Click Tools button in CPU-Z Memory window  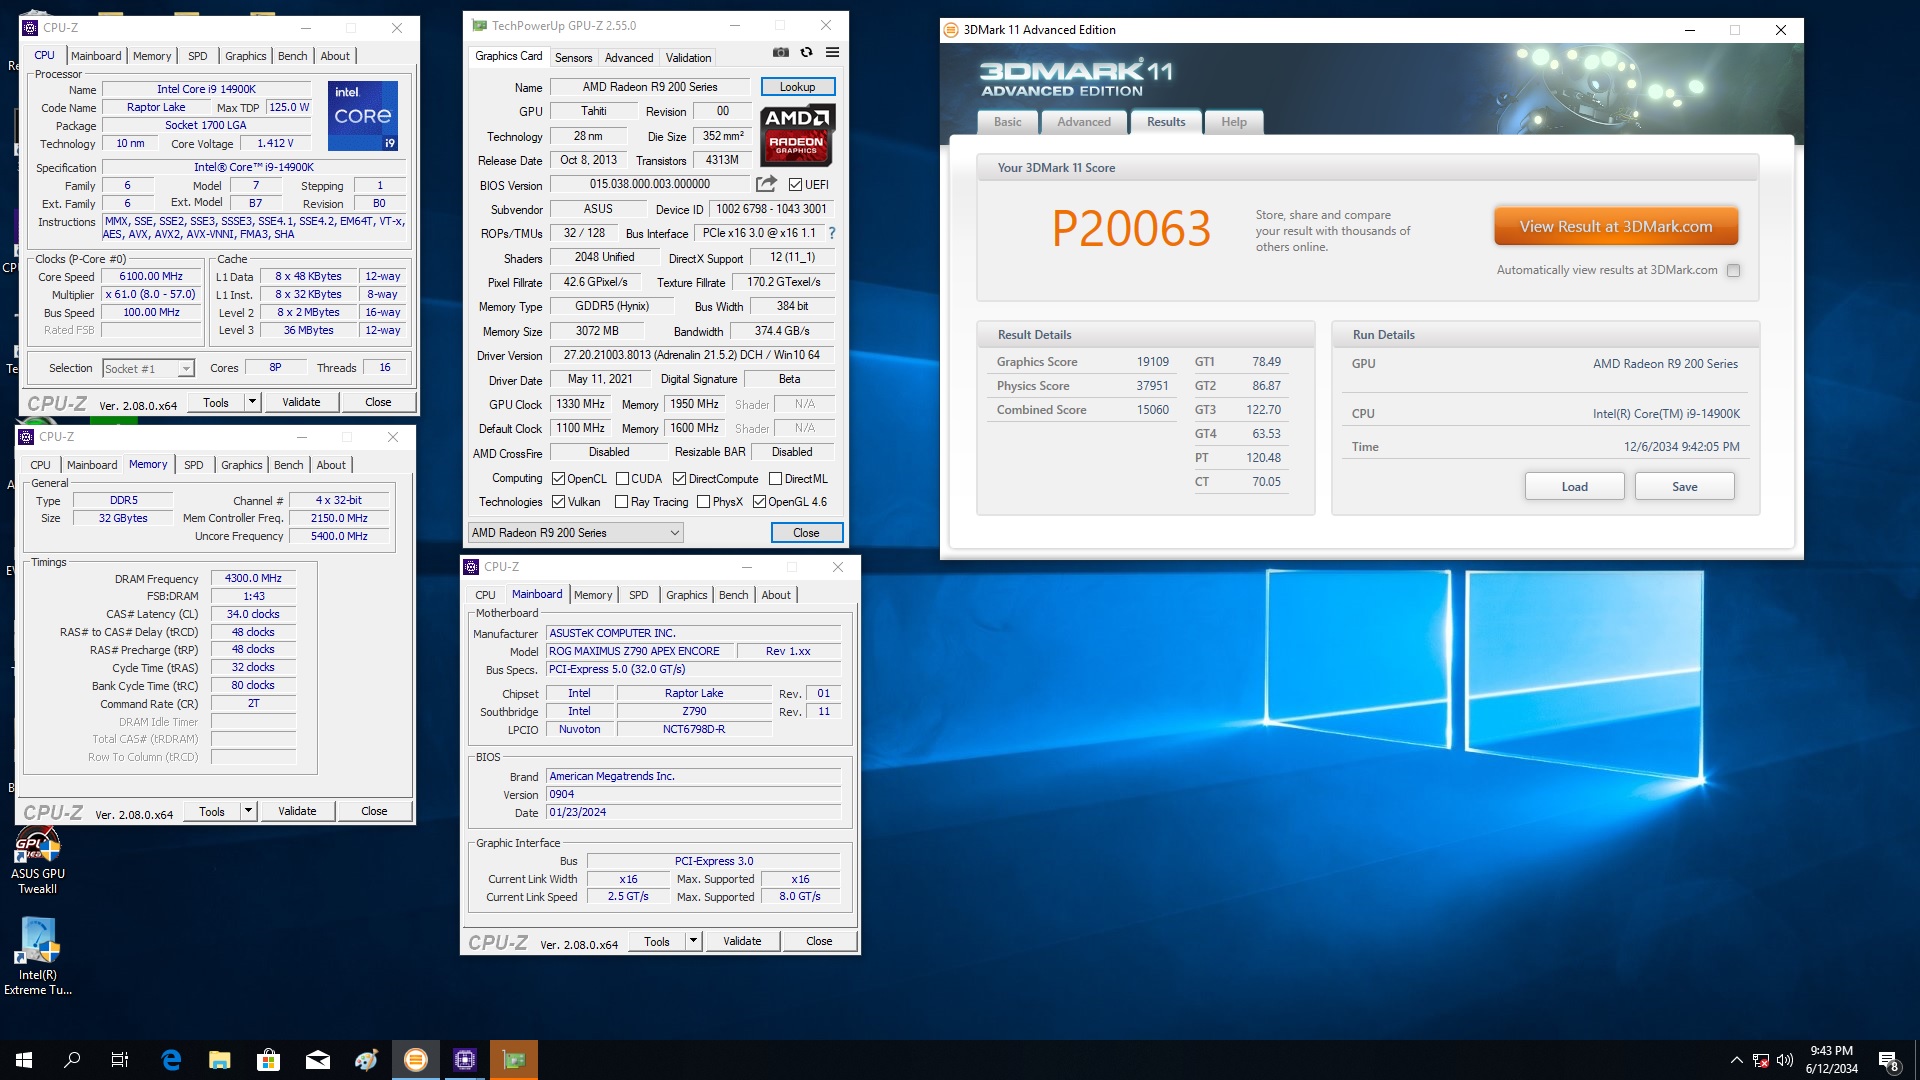(x=212, y=811)
